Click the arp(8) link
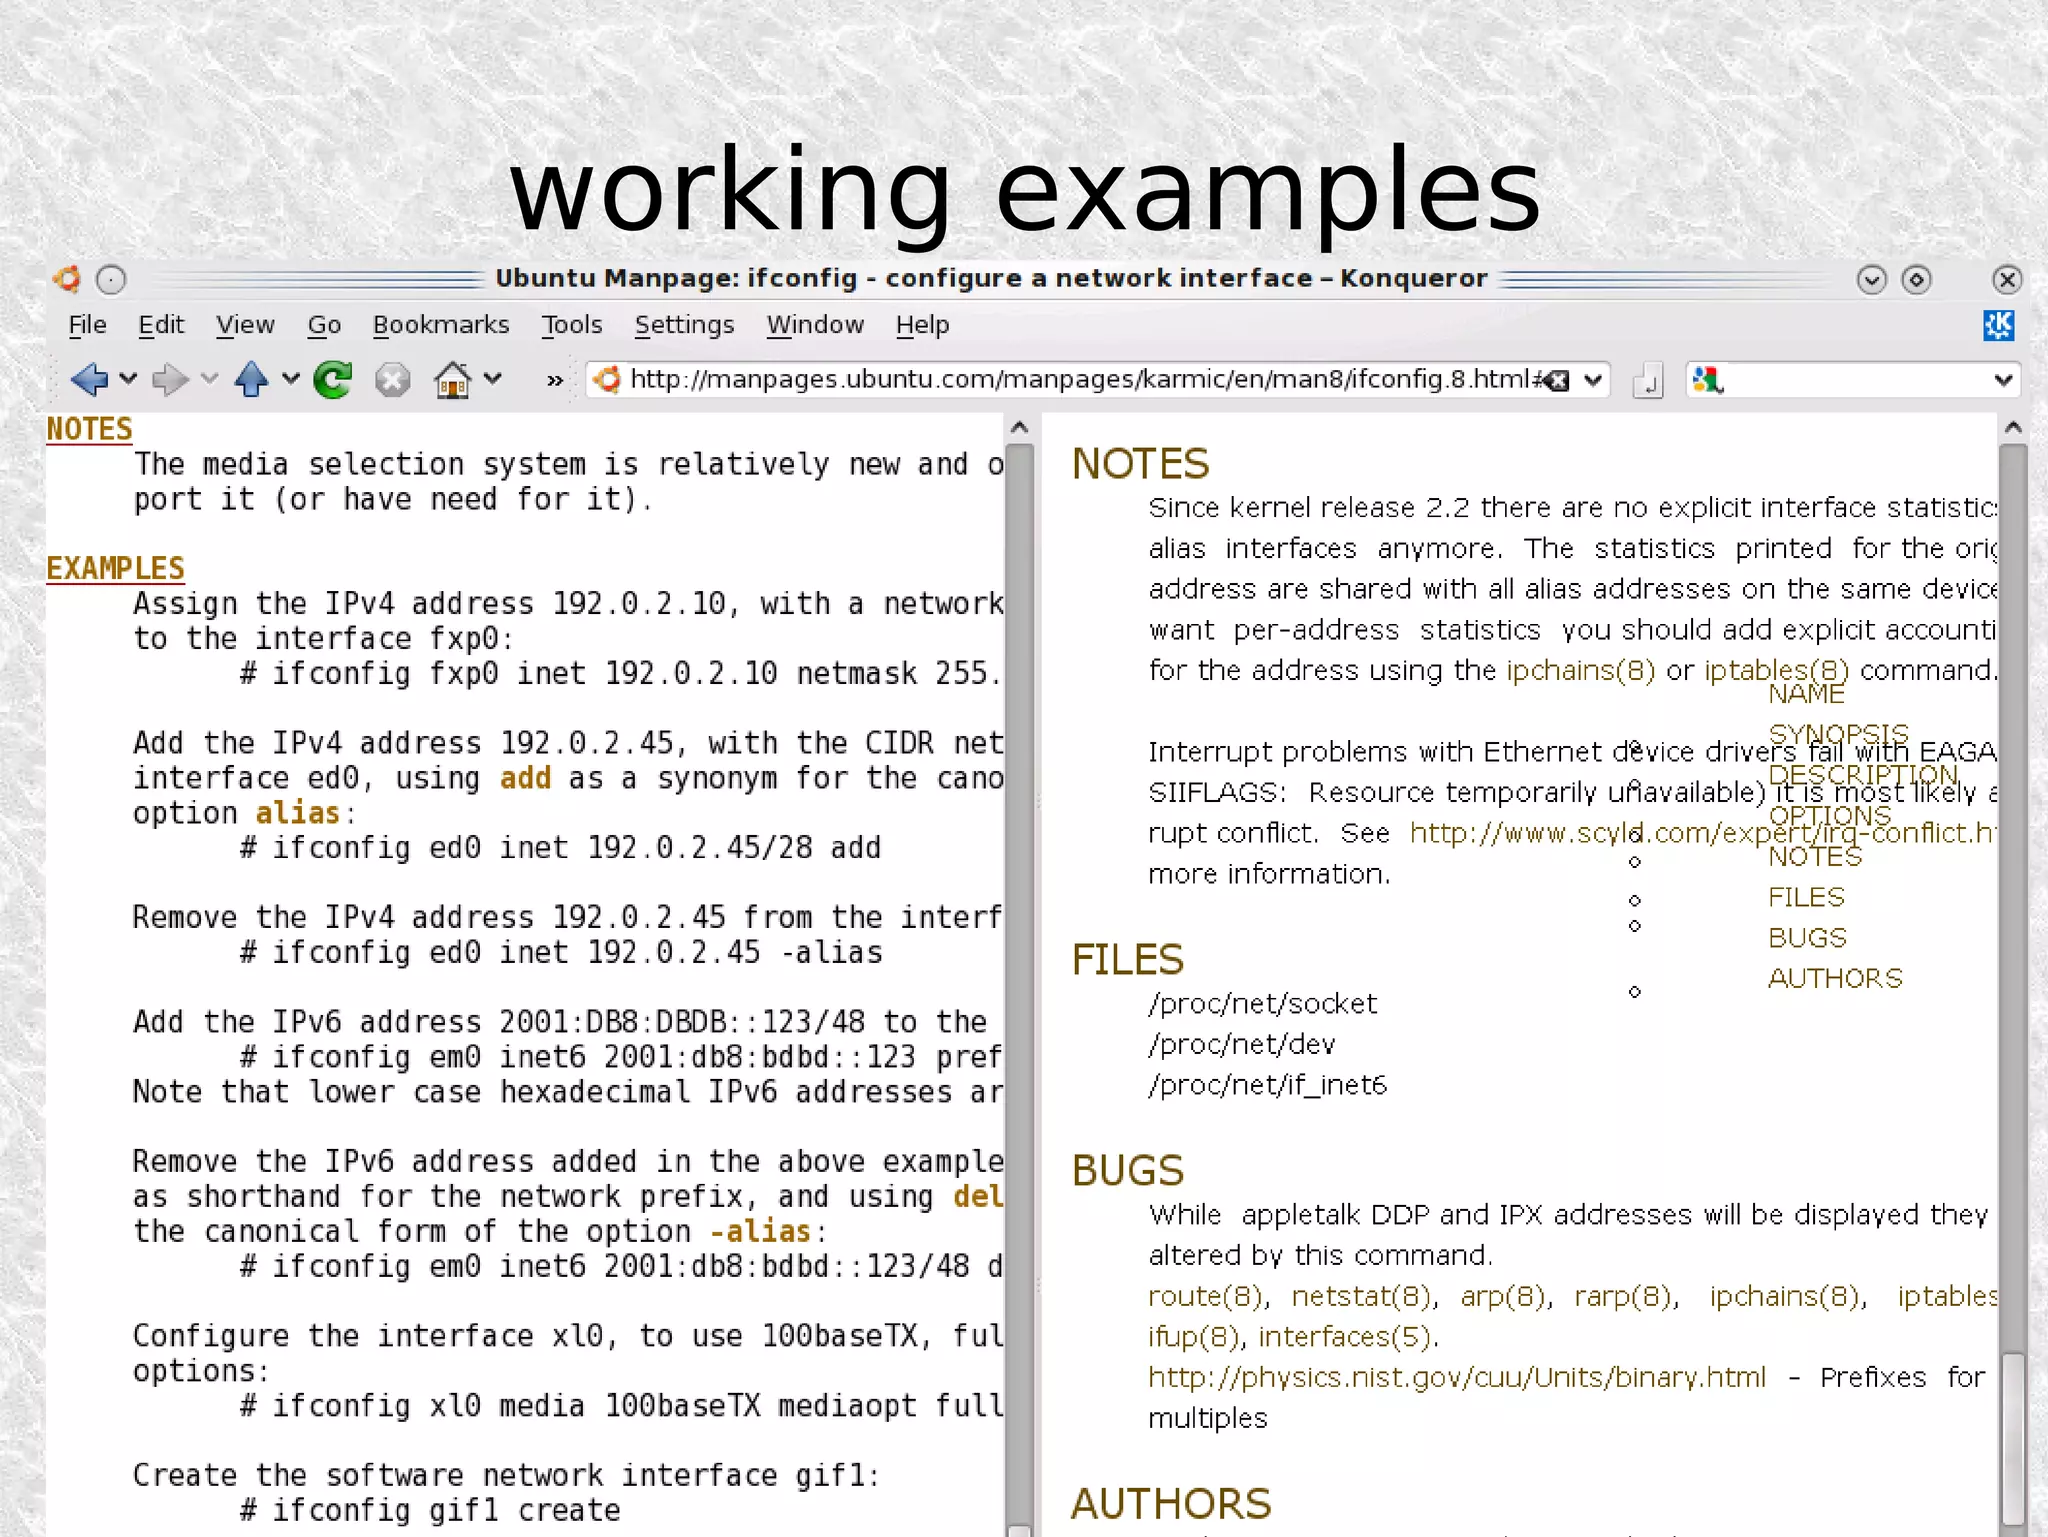 tap(1503, 1296)
